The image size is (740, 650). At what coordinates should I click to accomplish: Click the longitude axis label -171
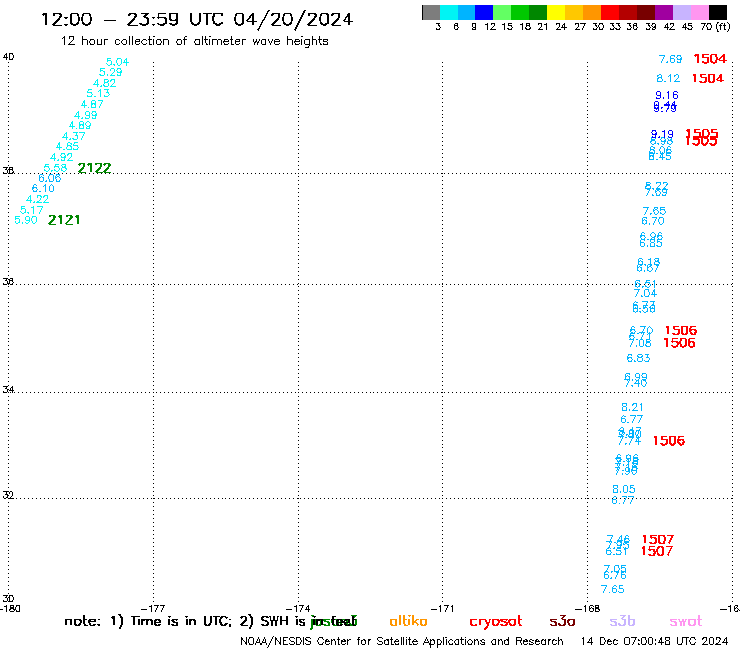pyautogui.click(x=443, y=609)
